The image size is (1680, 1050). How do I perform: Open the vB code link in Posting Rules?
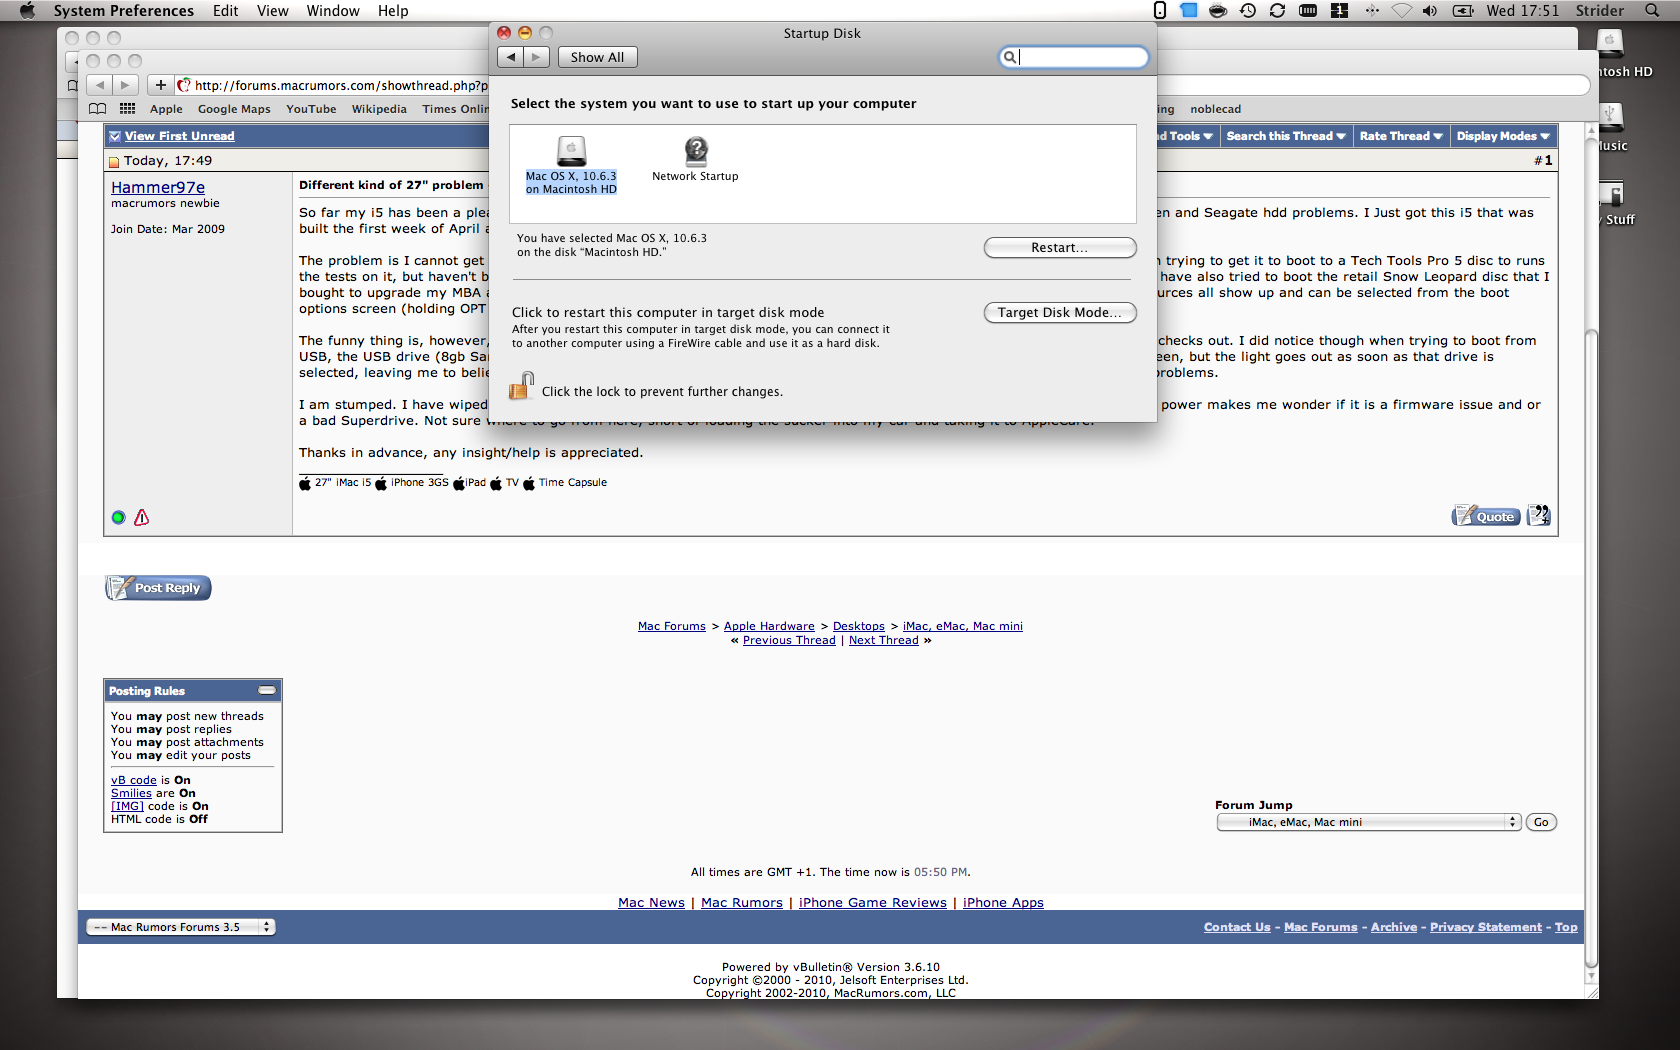(134, 780)
